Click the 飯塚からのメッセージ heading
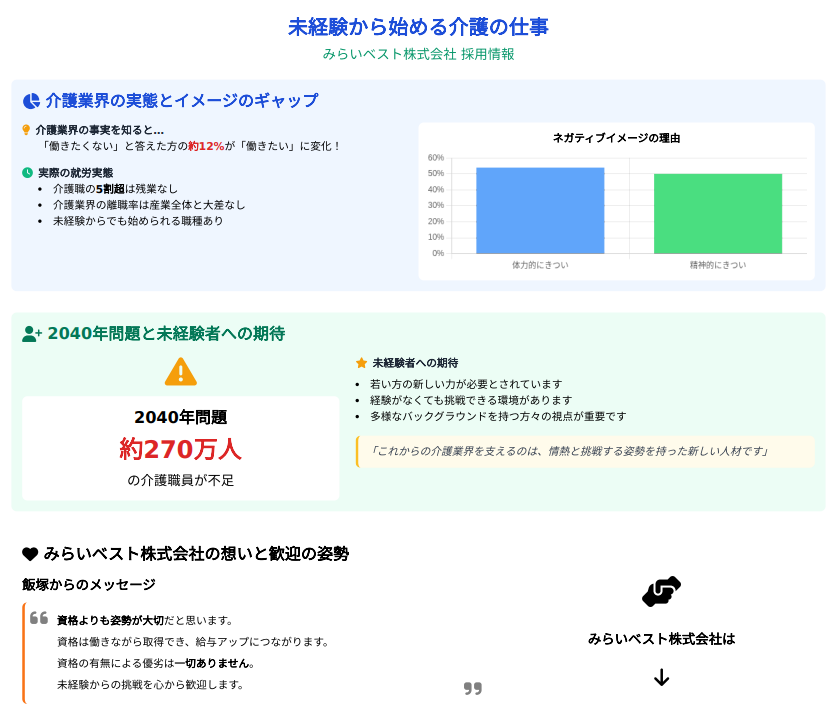835x708 pixels. pyautogui.click(x=89, y=584)
